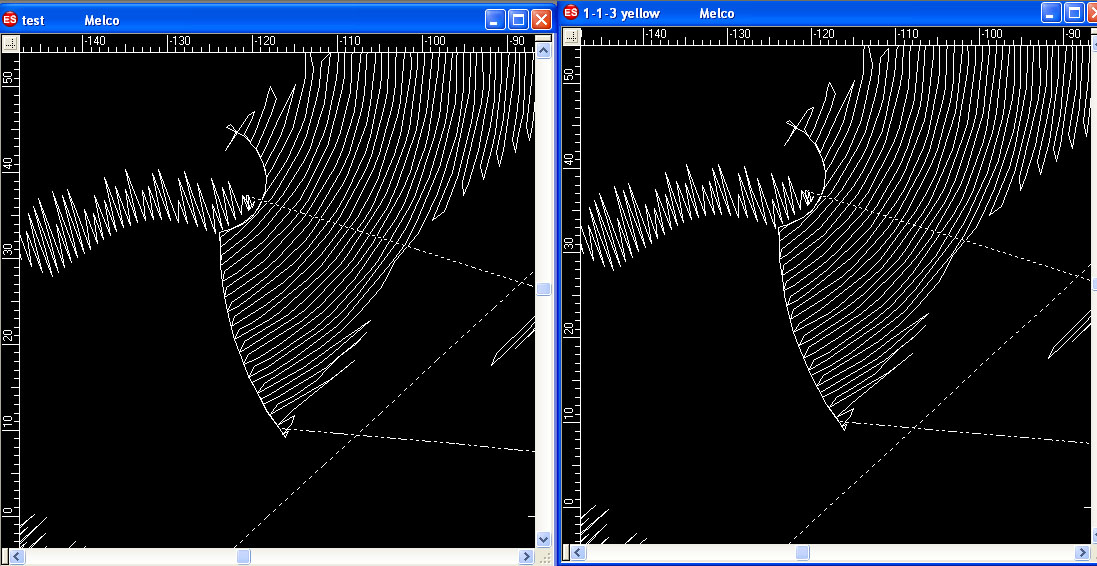Click the ruler origin box in the test window

11,44
